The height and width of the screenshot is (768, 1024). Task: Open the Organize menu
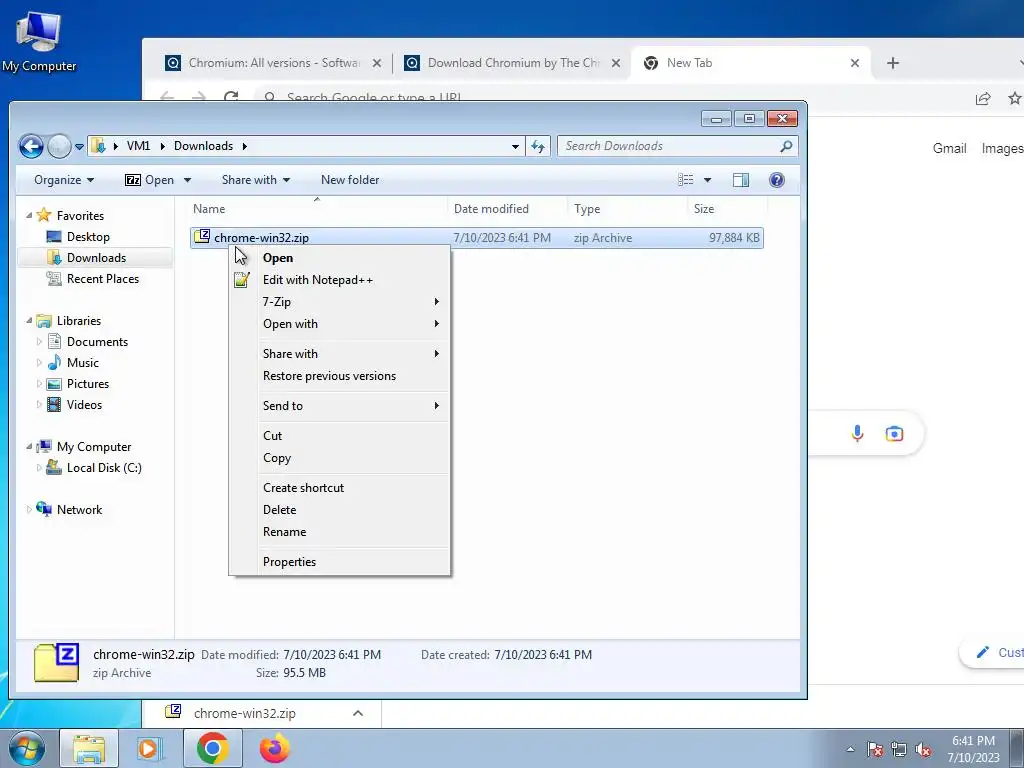coord(64,180)
